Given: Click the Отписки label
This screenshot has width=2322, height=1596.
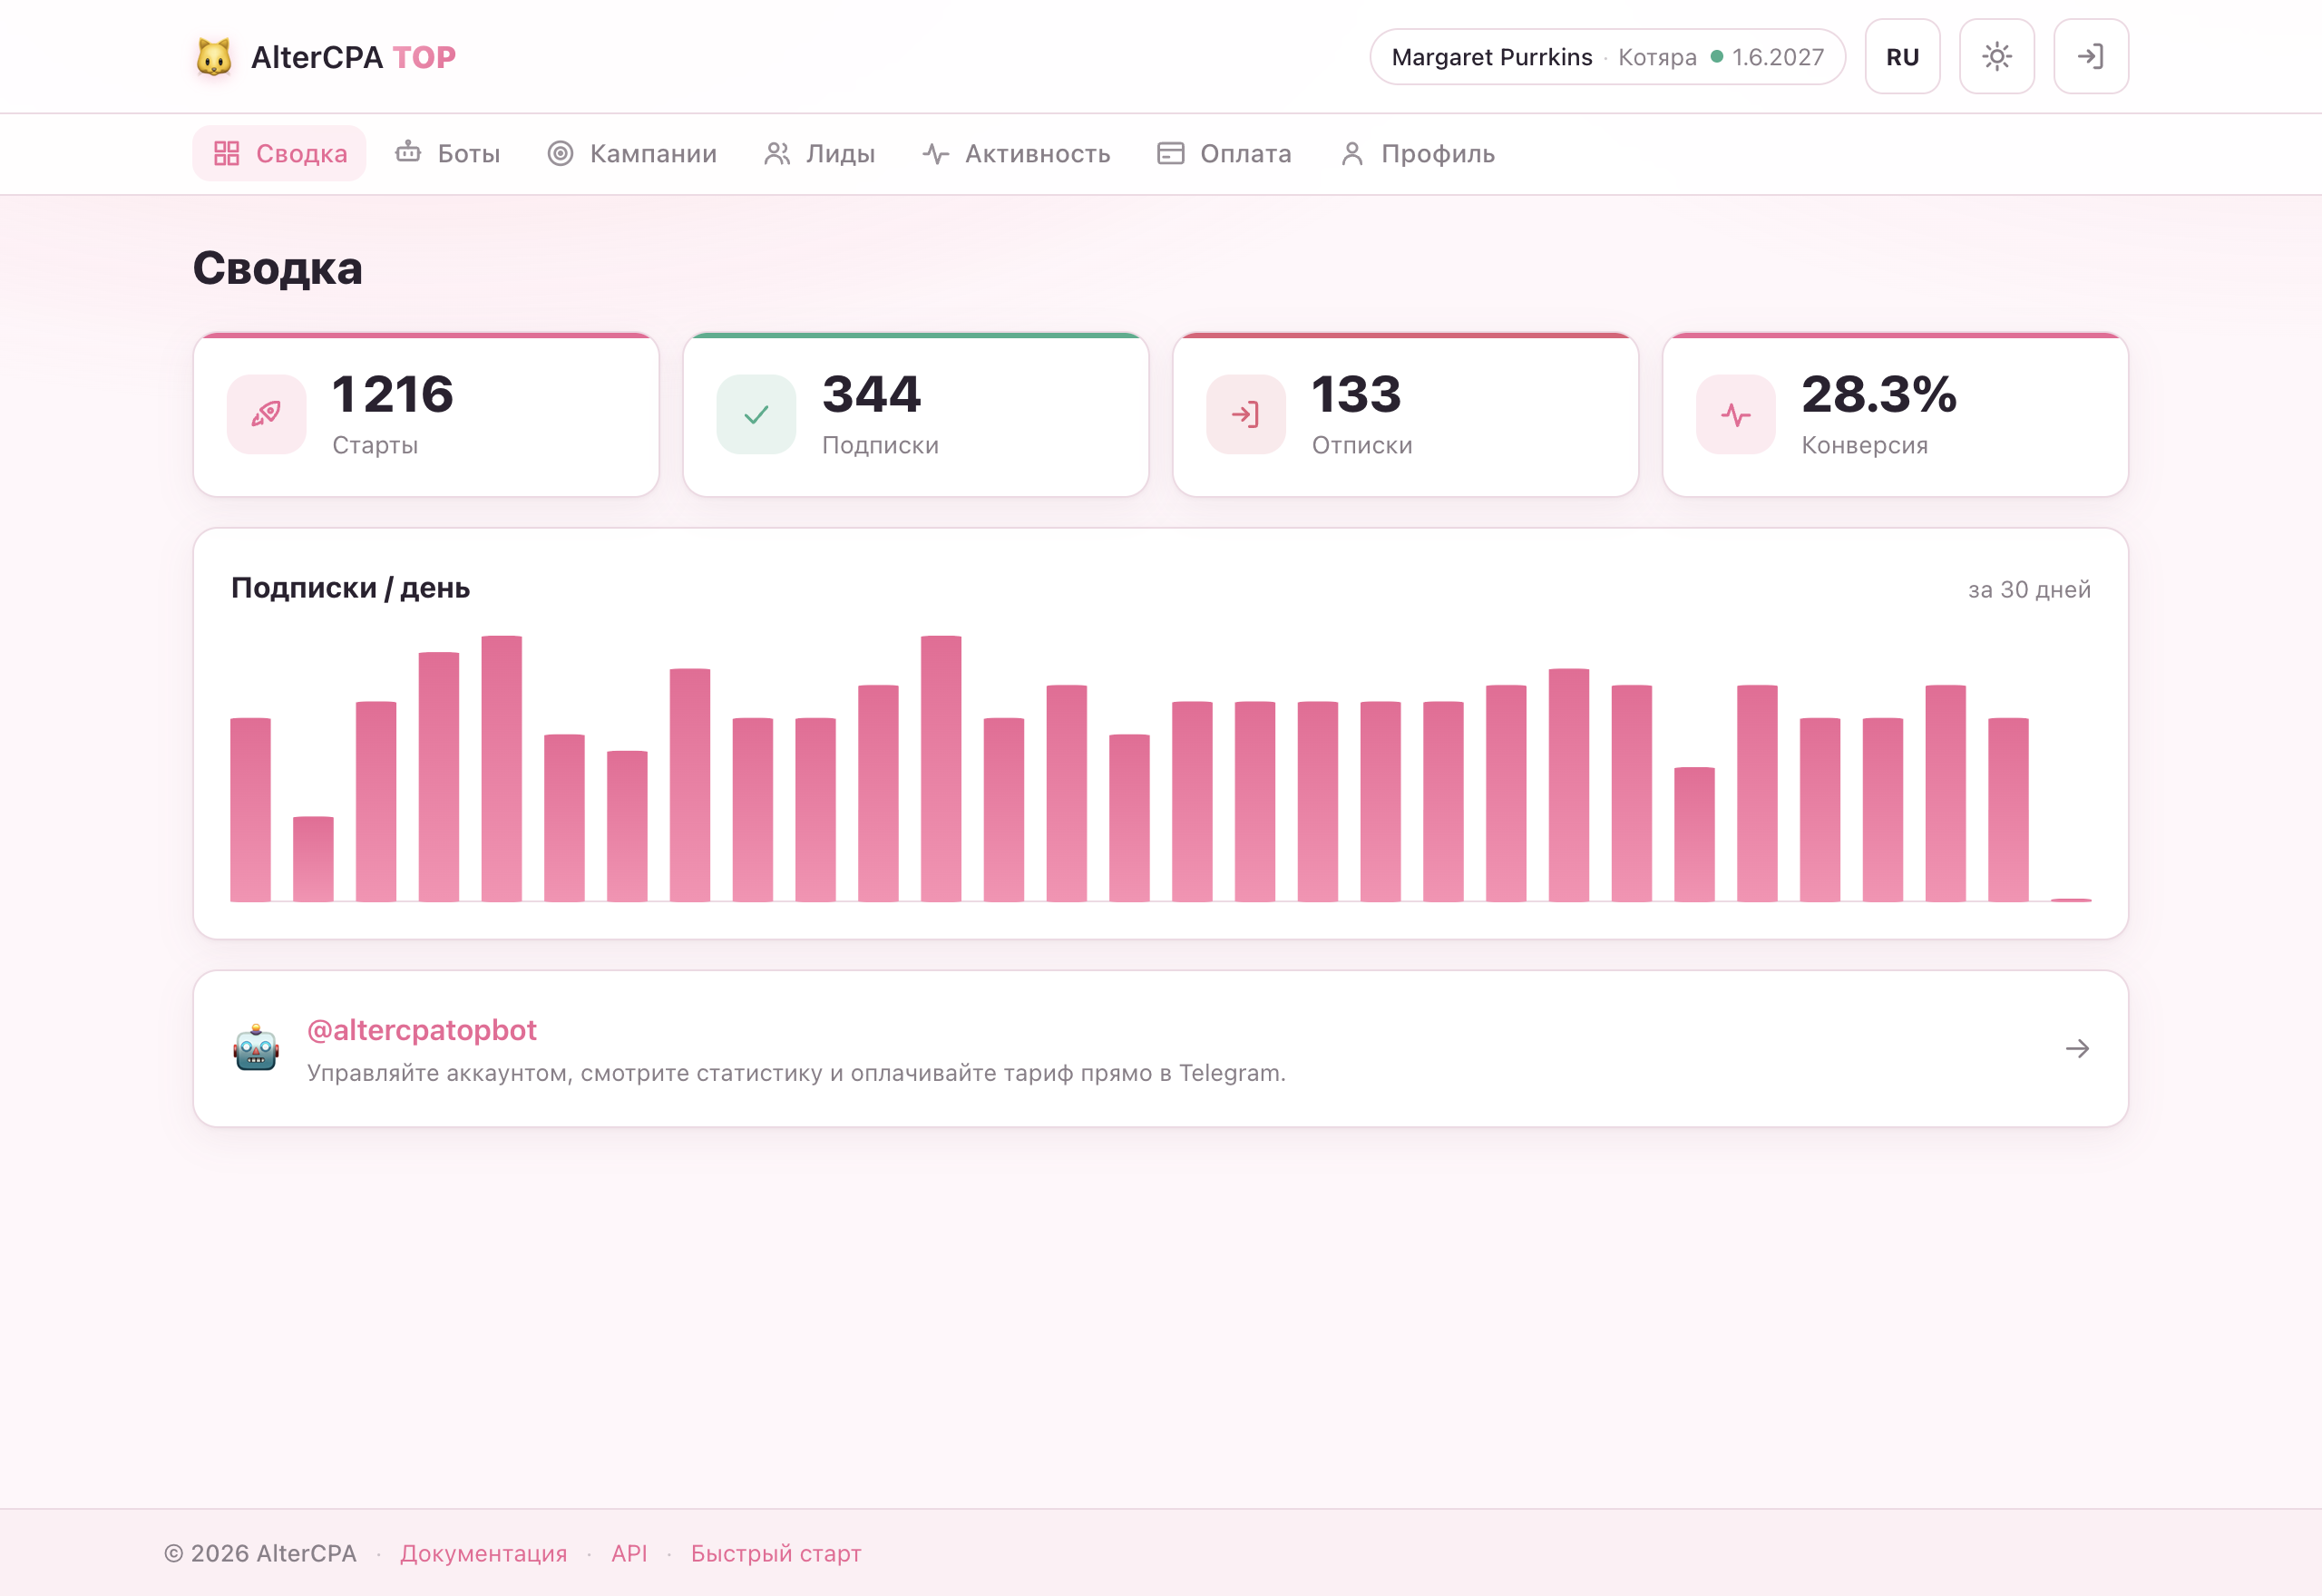Looking at the screenshot, I should (1362, 445).
